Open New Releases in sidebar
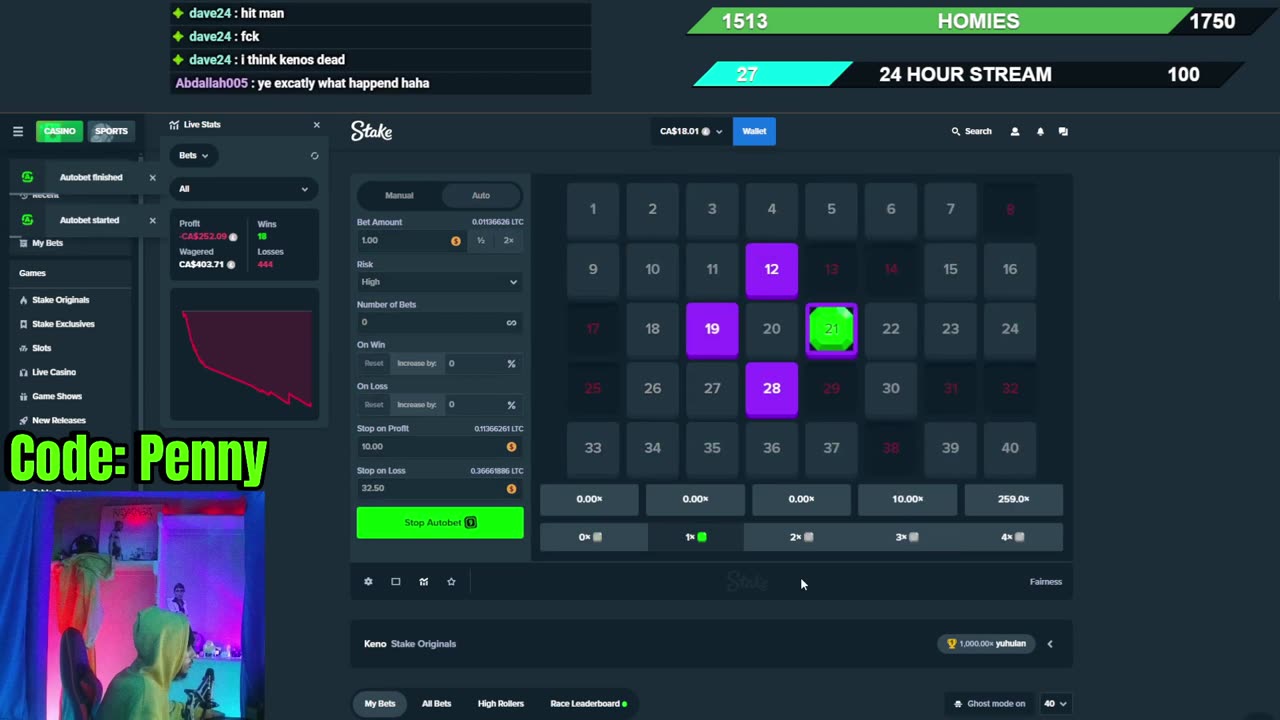The image size is (1280, 720). pos(59,420)
